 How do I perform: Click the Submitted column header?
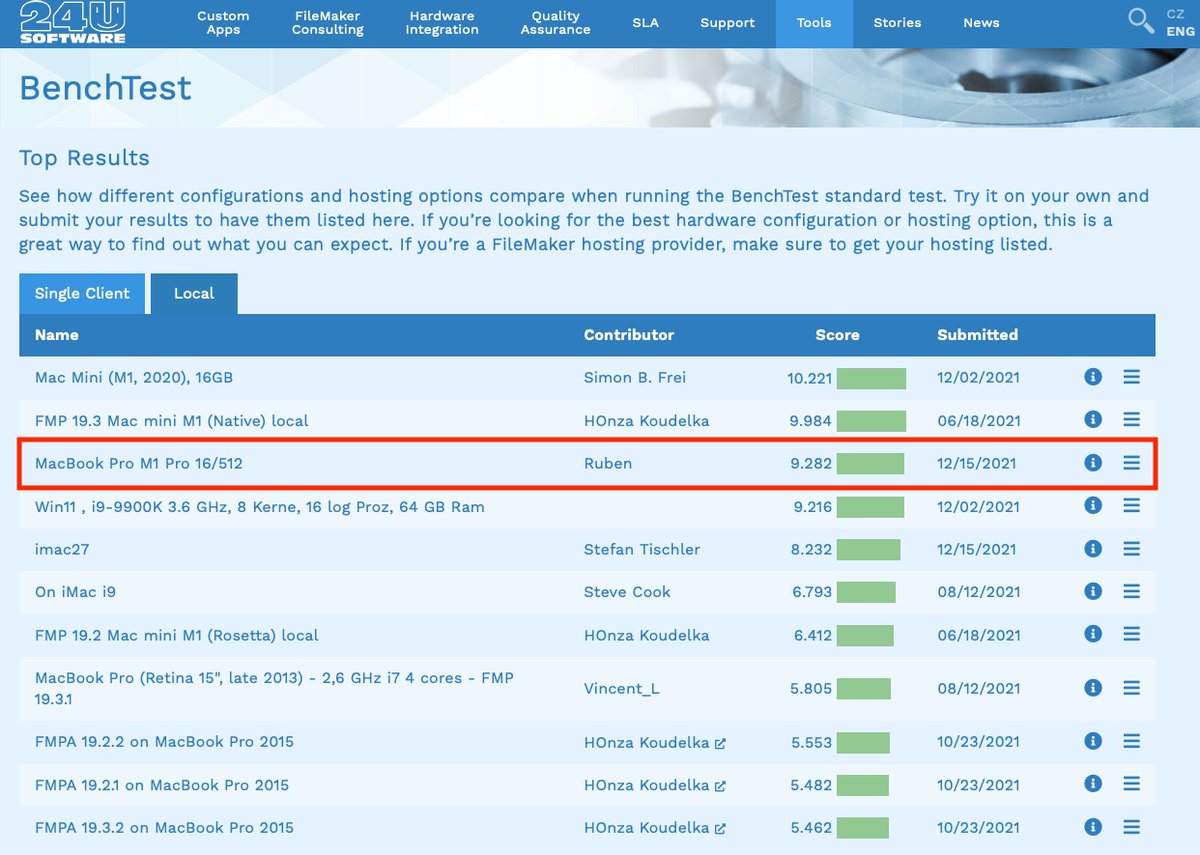(977, 335)
